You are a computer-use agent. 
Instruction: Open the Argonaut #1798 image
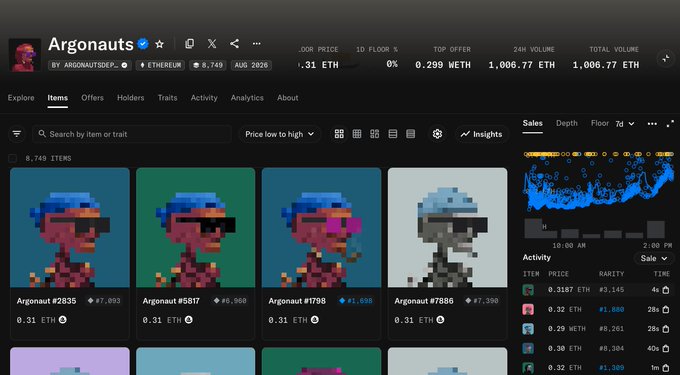pyautogui.click(x=321, y=228)
